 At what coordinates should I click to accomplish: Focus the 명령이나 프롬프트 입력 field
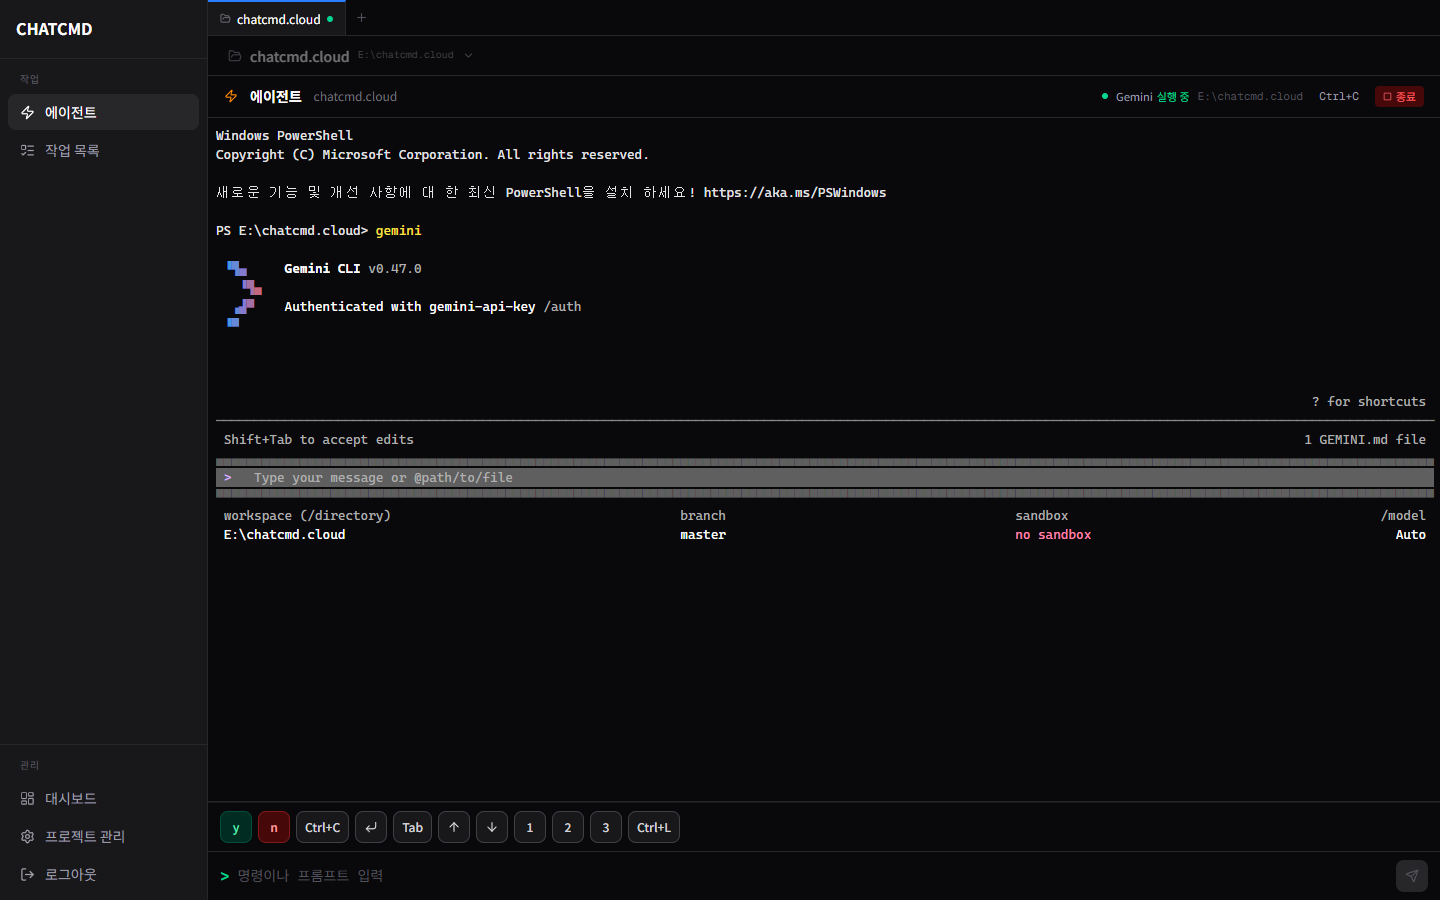pos(810,876)
